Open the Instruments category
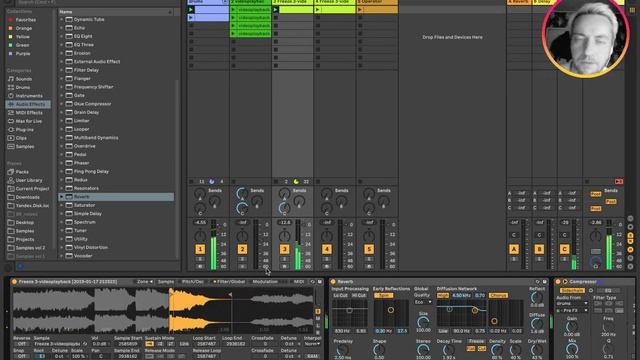The image size is (640, 360). pos(29,96)
